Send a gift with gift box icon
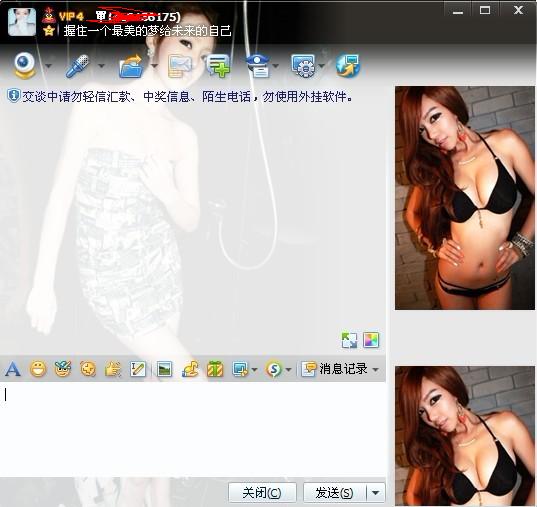Image resolution: width=537 pixels, height=507 pixels. 215,369
